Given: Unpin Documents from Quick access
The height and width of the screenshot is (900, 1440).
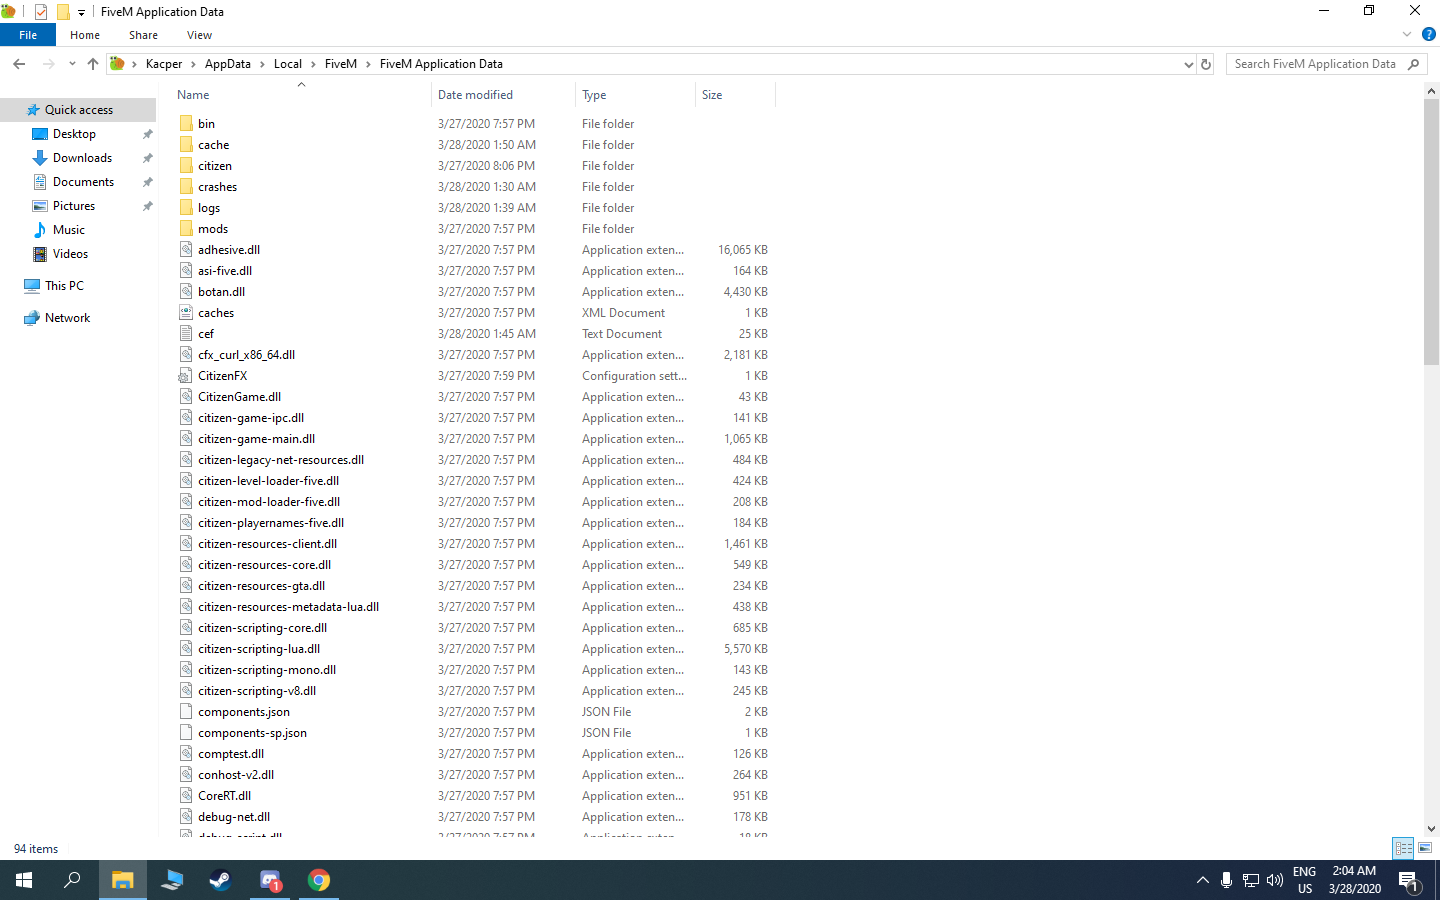Looking at the screenshot, I should (x=148, y=182).
